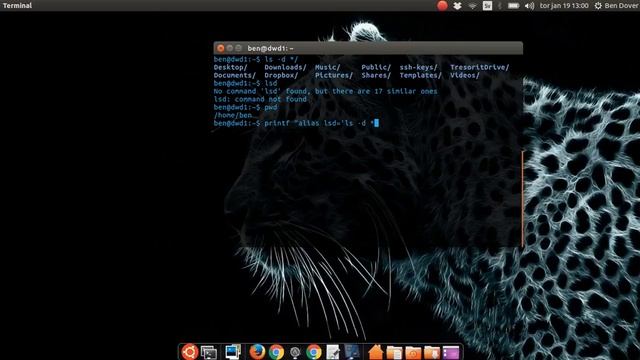The width and height of the screenshot is (640, 360).
Task: Click the 'lsd: command not found' line
Action: (x=260, y=99)
